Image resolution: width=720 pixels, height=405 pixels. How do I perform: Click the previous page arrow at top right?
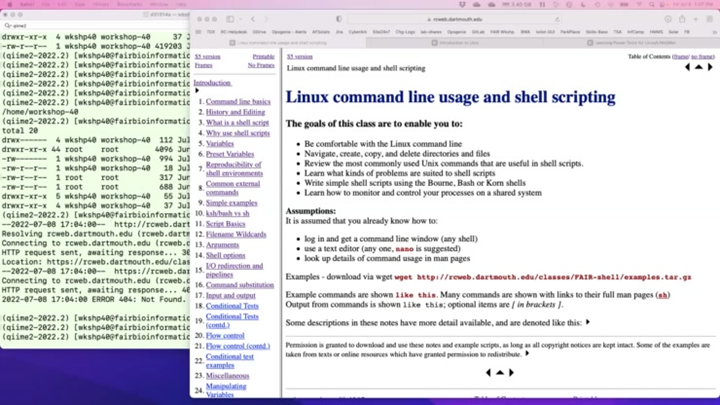688,68
